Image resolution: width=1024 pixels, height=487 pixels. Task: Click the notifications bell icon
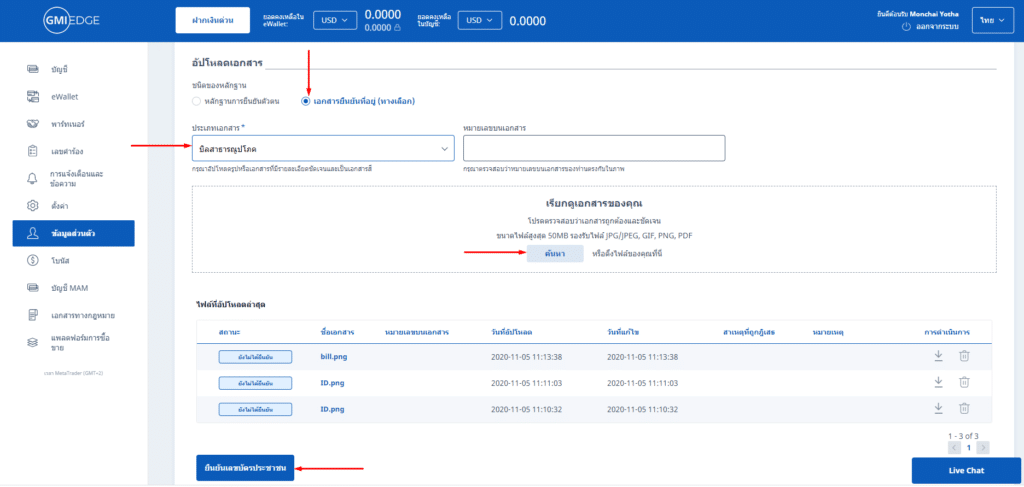[33, 178]
